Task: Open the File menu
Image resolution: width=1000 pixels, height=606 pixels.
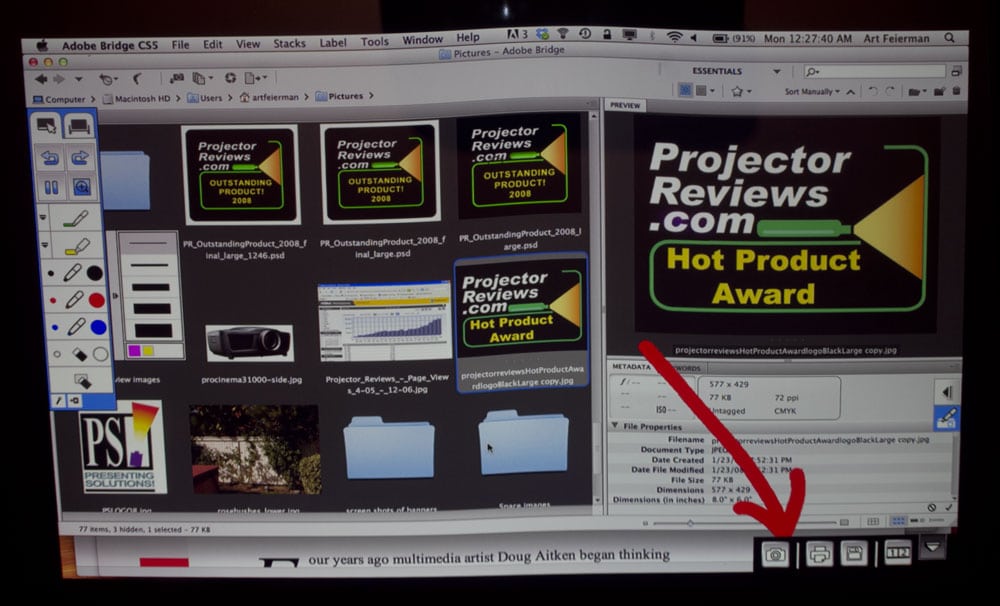Action: 180,45
